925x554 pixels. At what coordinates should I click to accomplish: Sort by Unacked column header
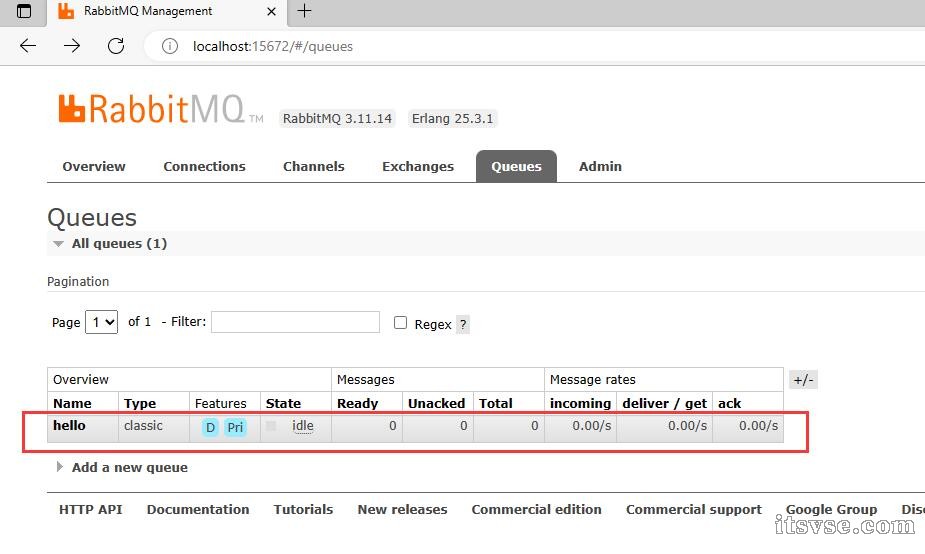point(437,404)
